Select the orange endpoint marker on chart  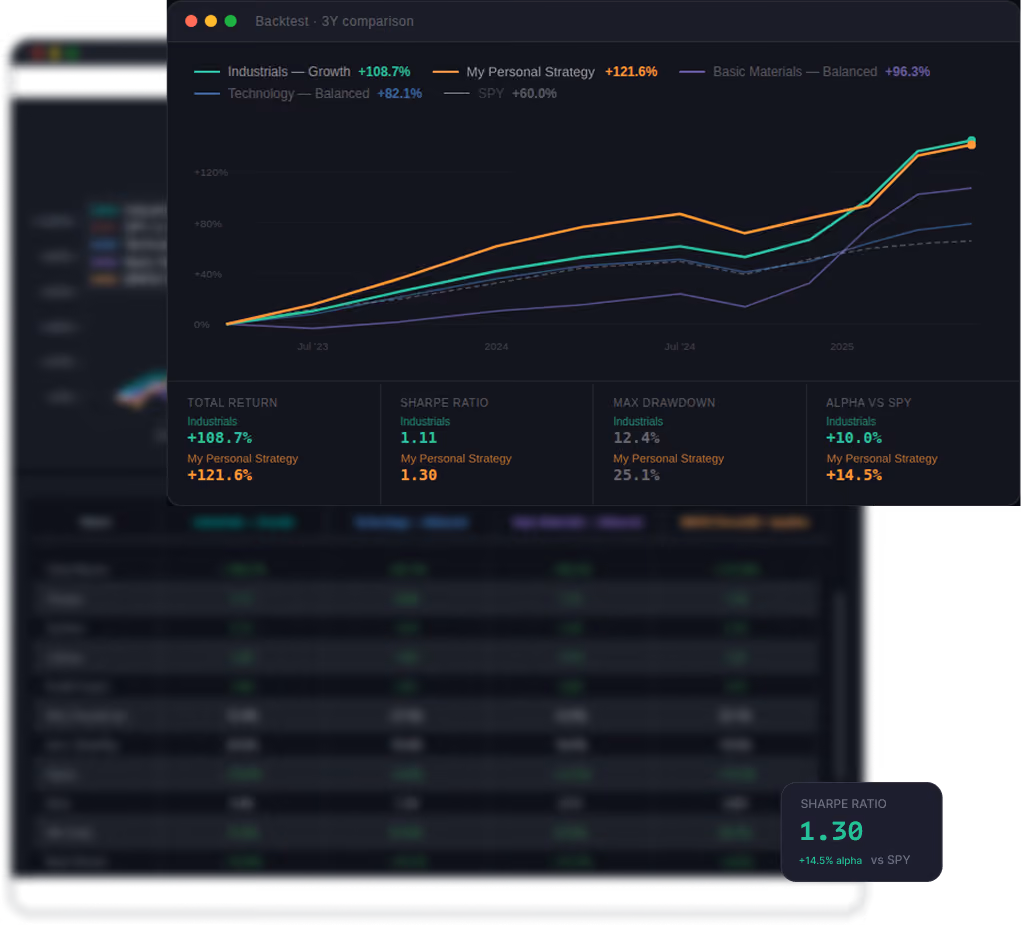tap(972, 146)
